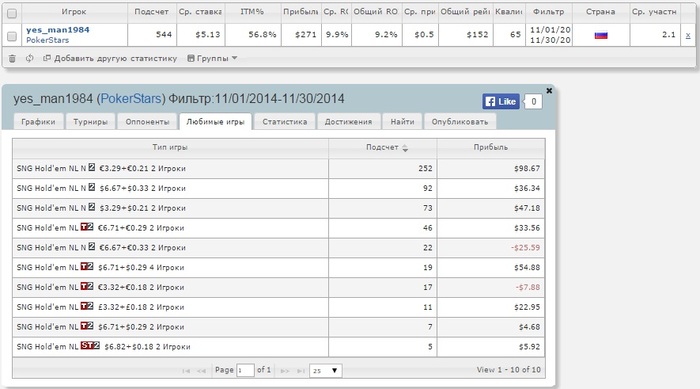
Task: Click the Like count bubble showing 0
Action: [x=533, y=101]
